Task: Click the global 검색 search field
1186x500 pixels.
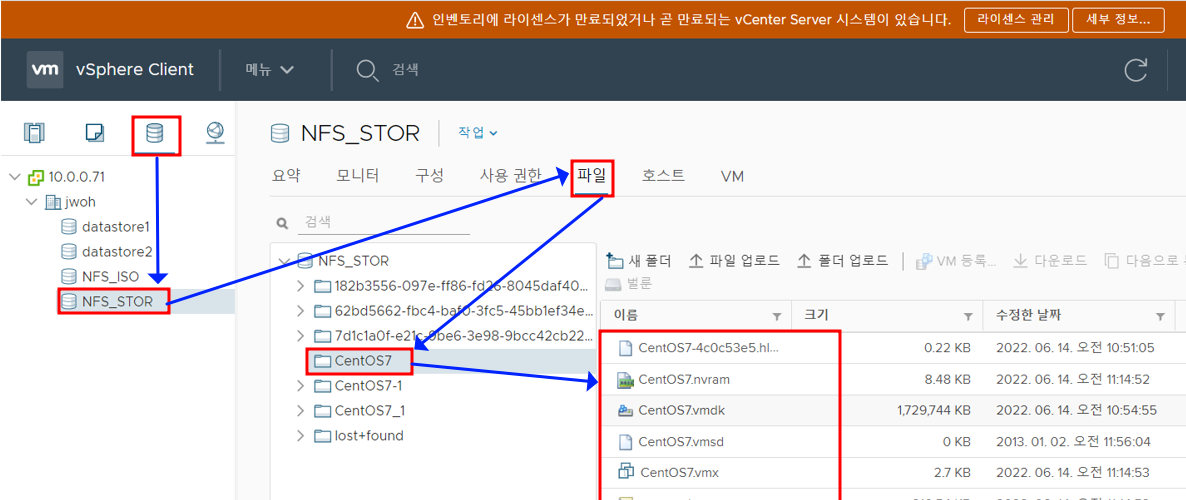Action: pyautogui.click(x=405, y=70)
